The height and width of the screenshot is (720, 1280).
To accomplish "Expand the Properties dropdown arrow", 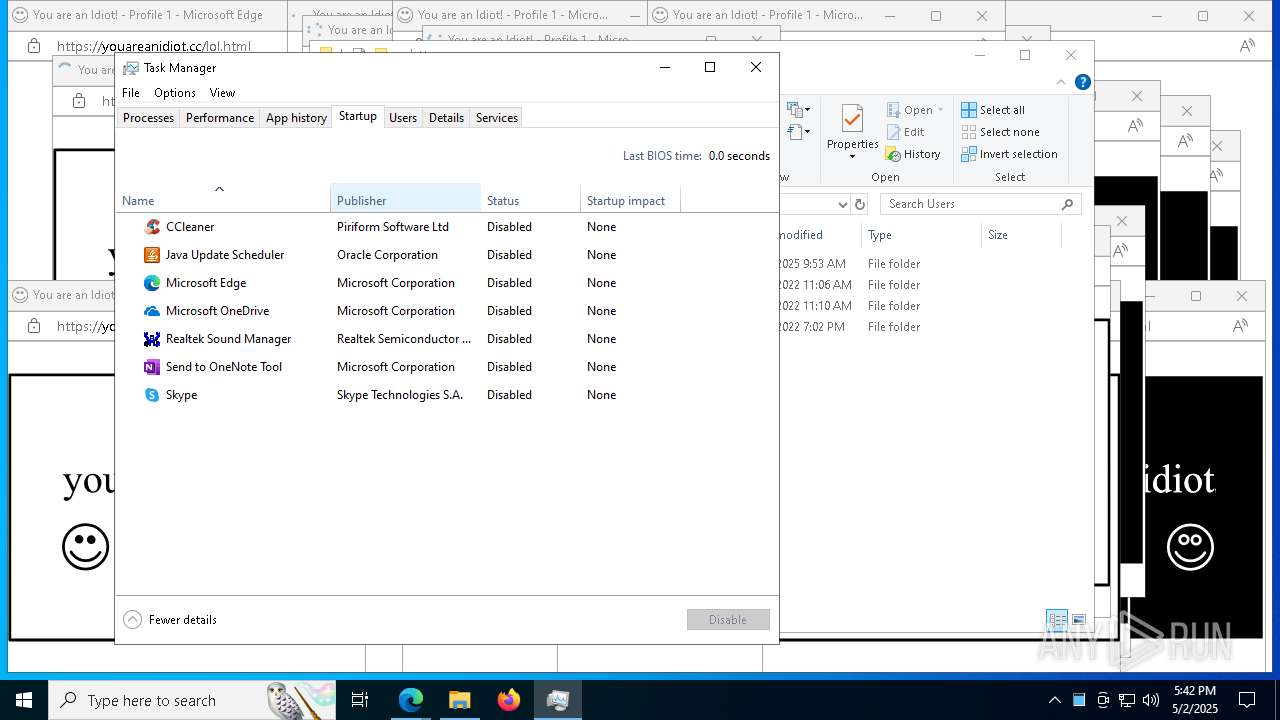I will [852, 157].
